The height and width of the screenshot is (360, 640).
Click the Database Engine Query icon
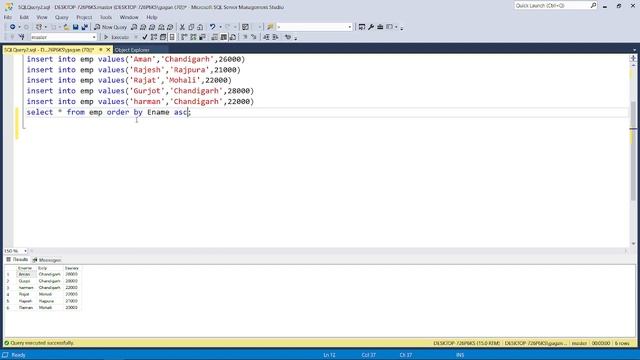(x=134, y=27)
